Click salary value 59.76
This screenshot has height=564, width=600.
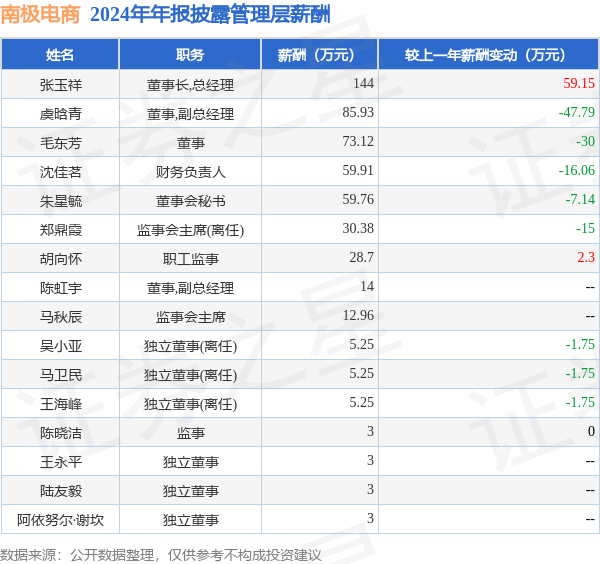(358, 199)
